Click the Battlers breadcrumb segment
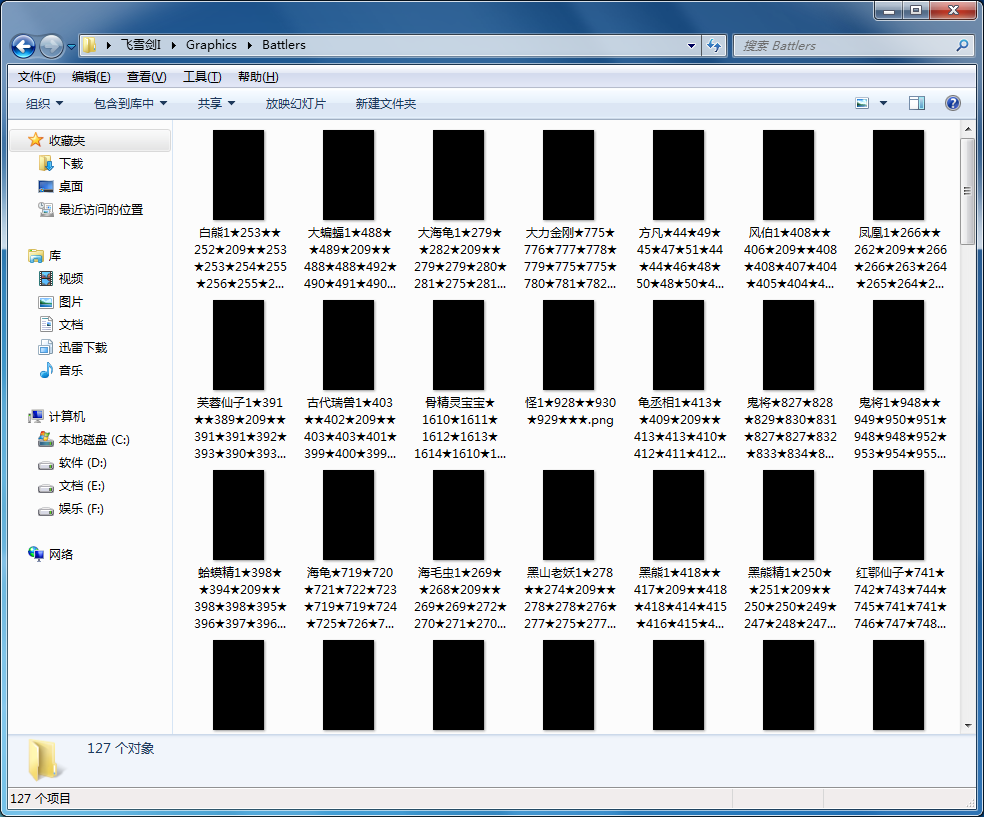984x817 pixels. point(284,45)
